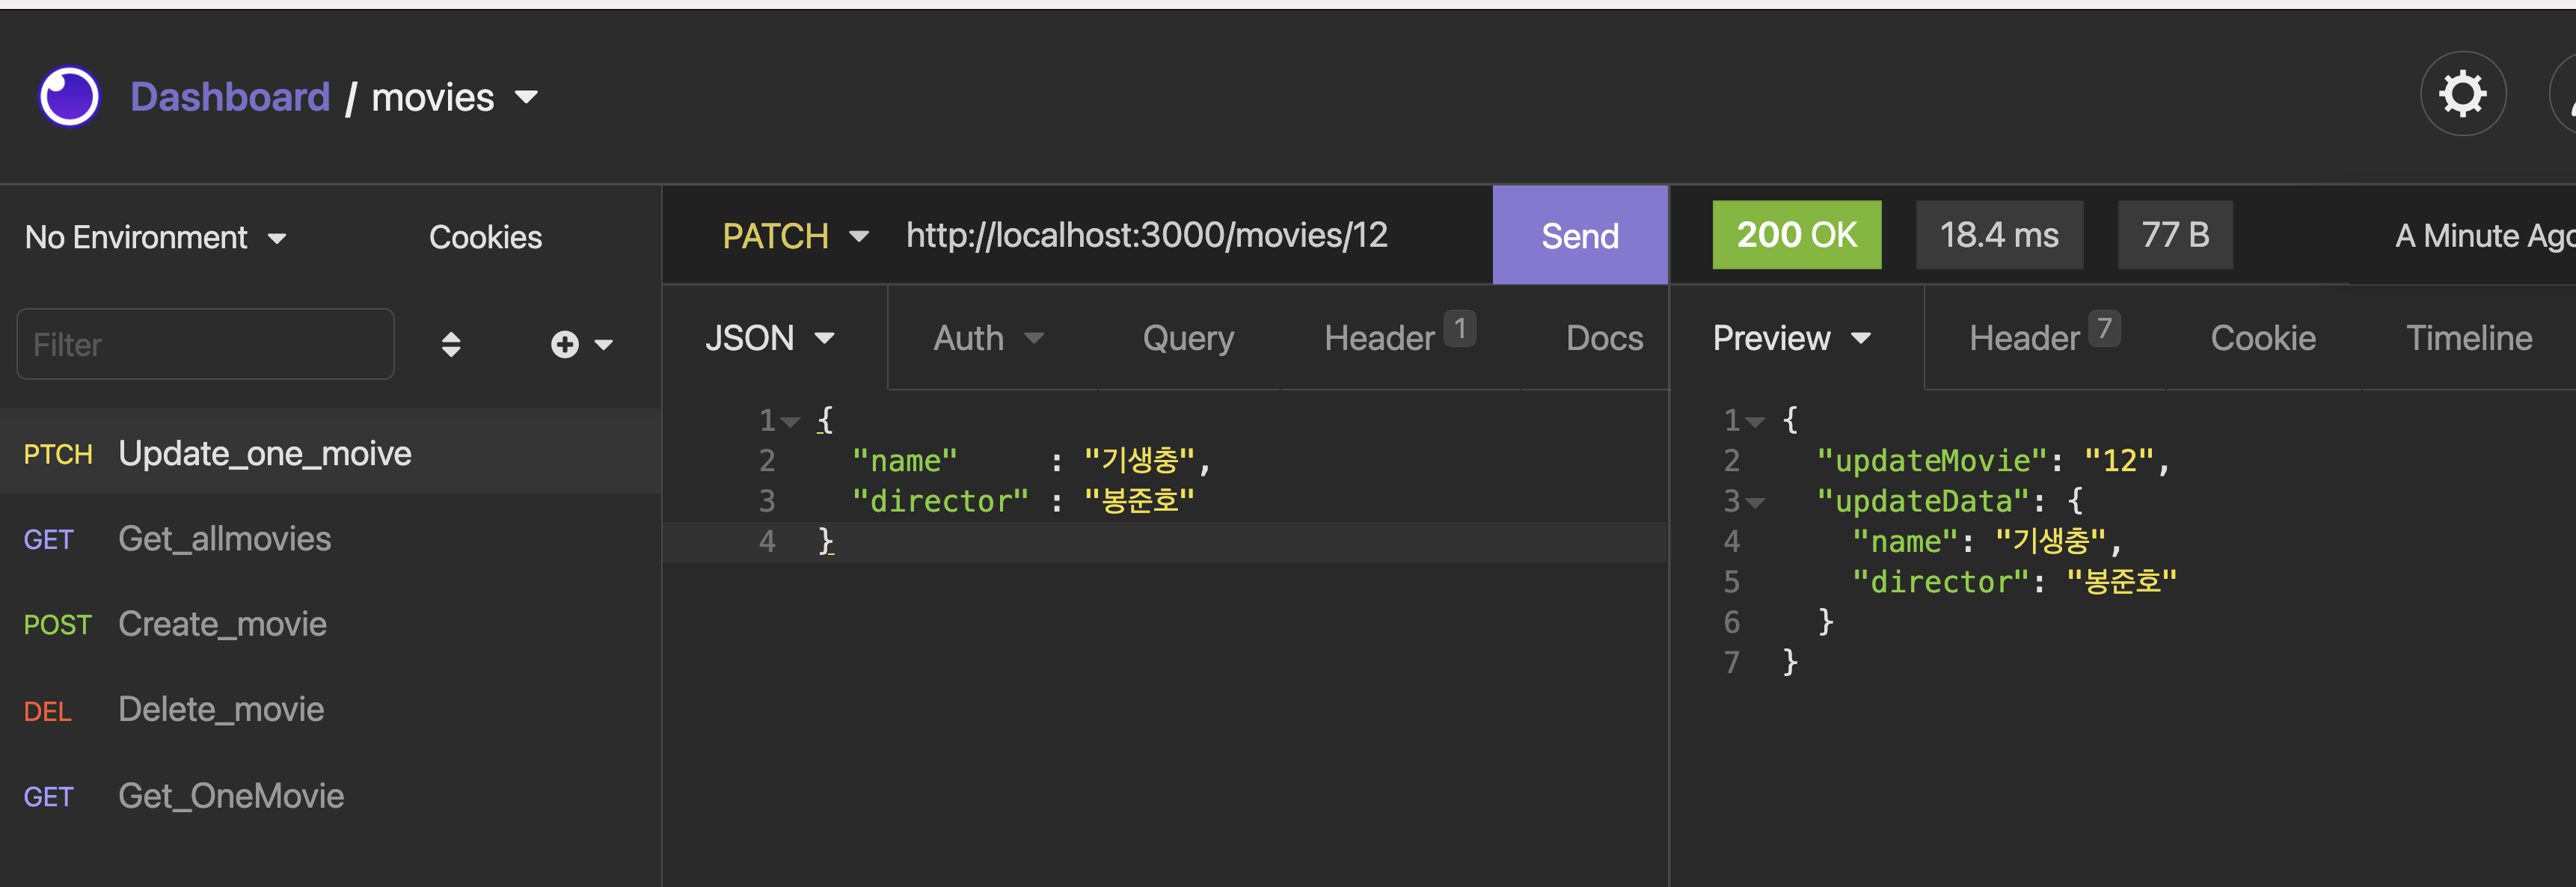Change the PATCH method dropdown
The width and height of the screenshot is (2576, 887).
point(794,236)
